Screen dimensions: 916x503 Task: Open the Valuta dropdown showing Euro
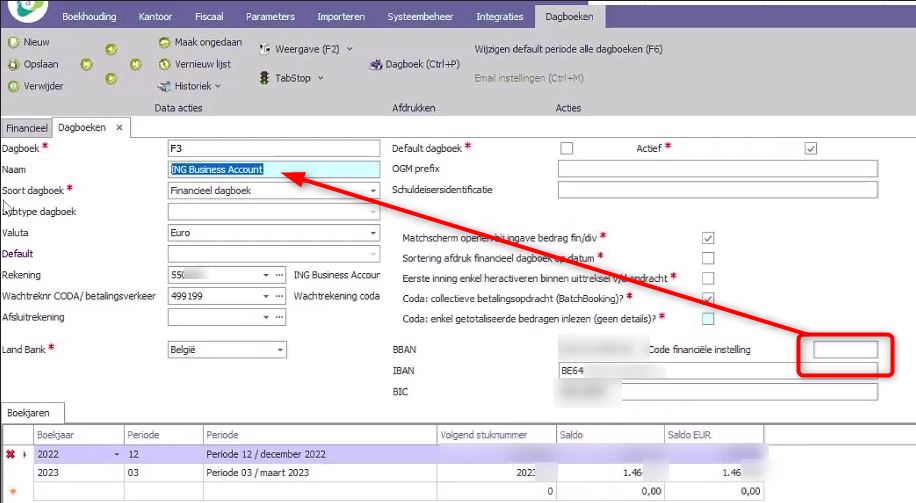coord(374,232)
